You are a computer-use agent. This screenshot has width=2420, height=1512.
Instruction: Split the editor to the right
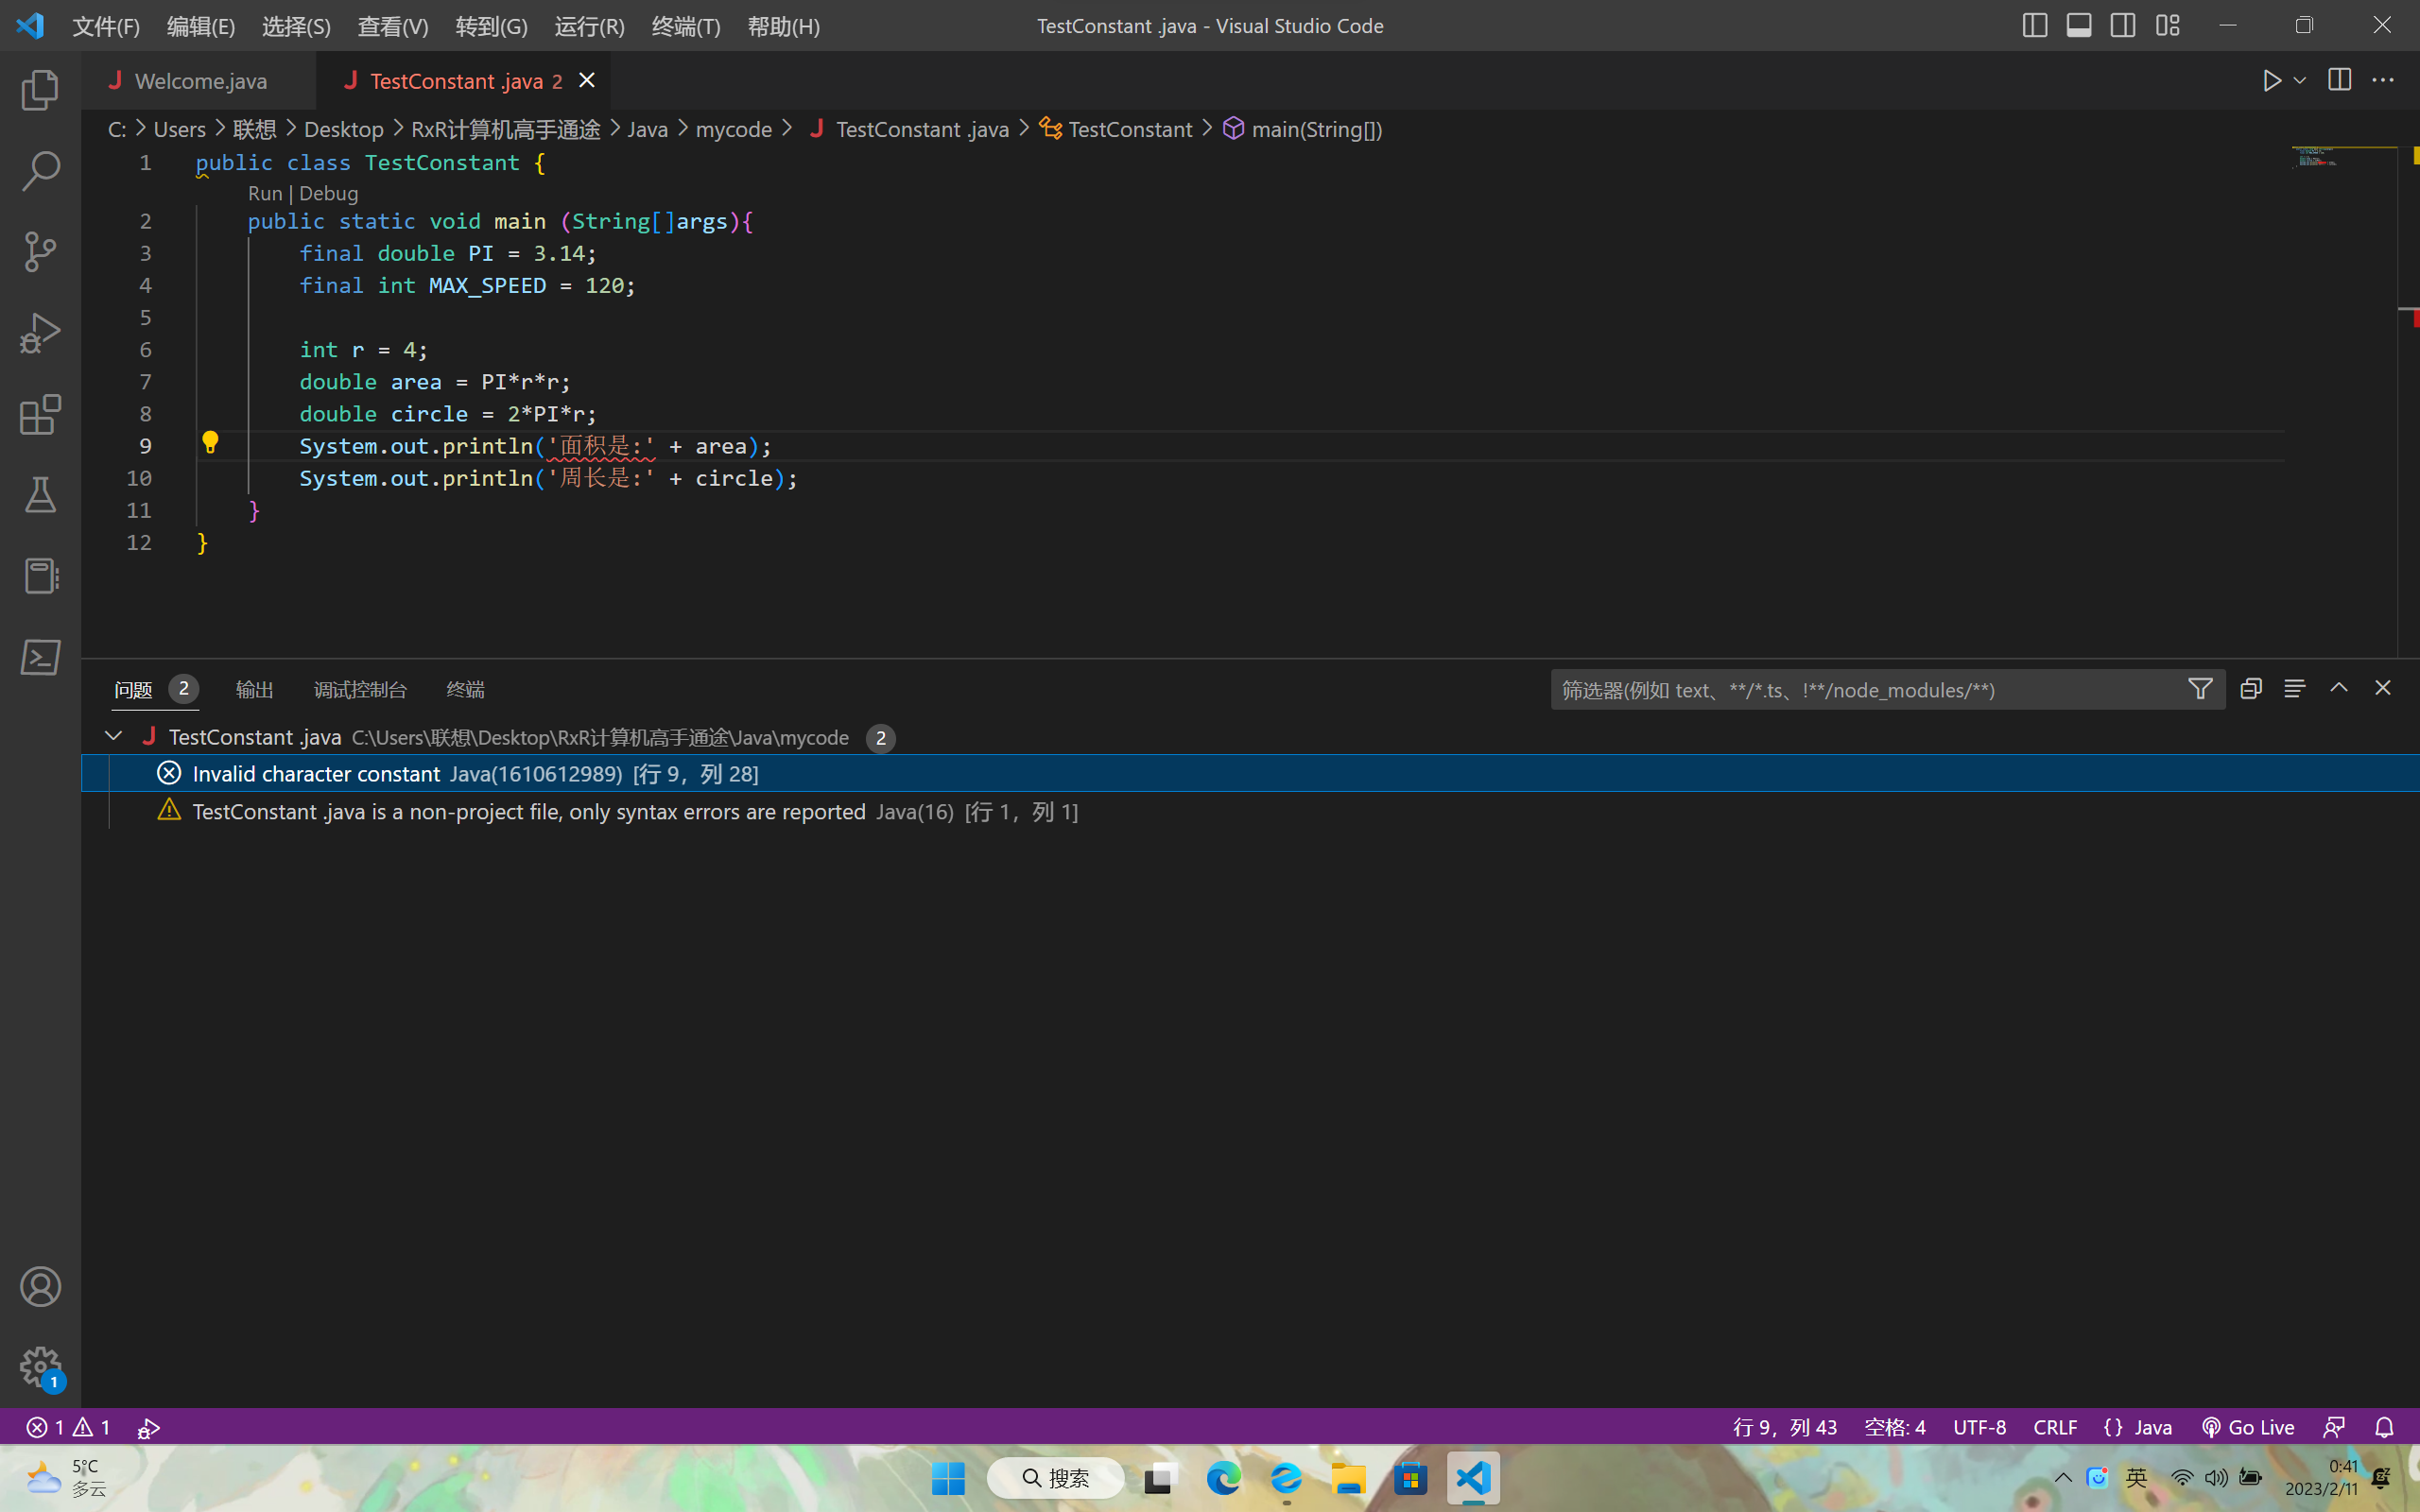point(2339,80)
